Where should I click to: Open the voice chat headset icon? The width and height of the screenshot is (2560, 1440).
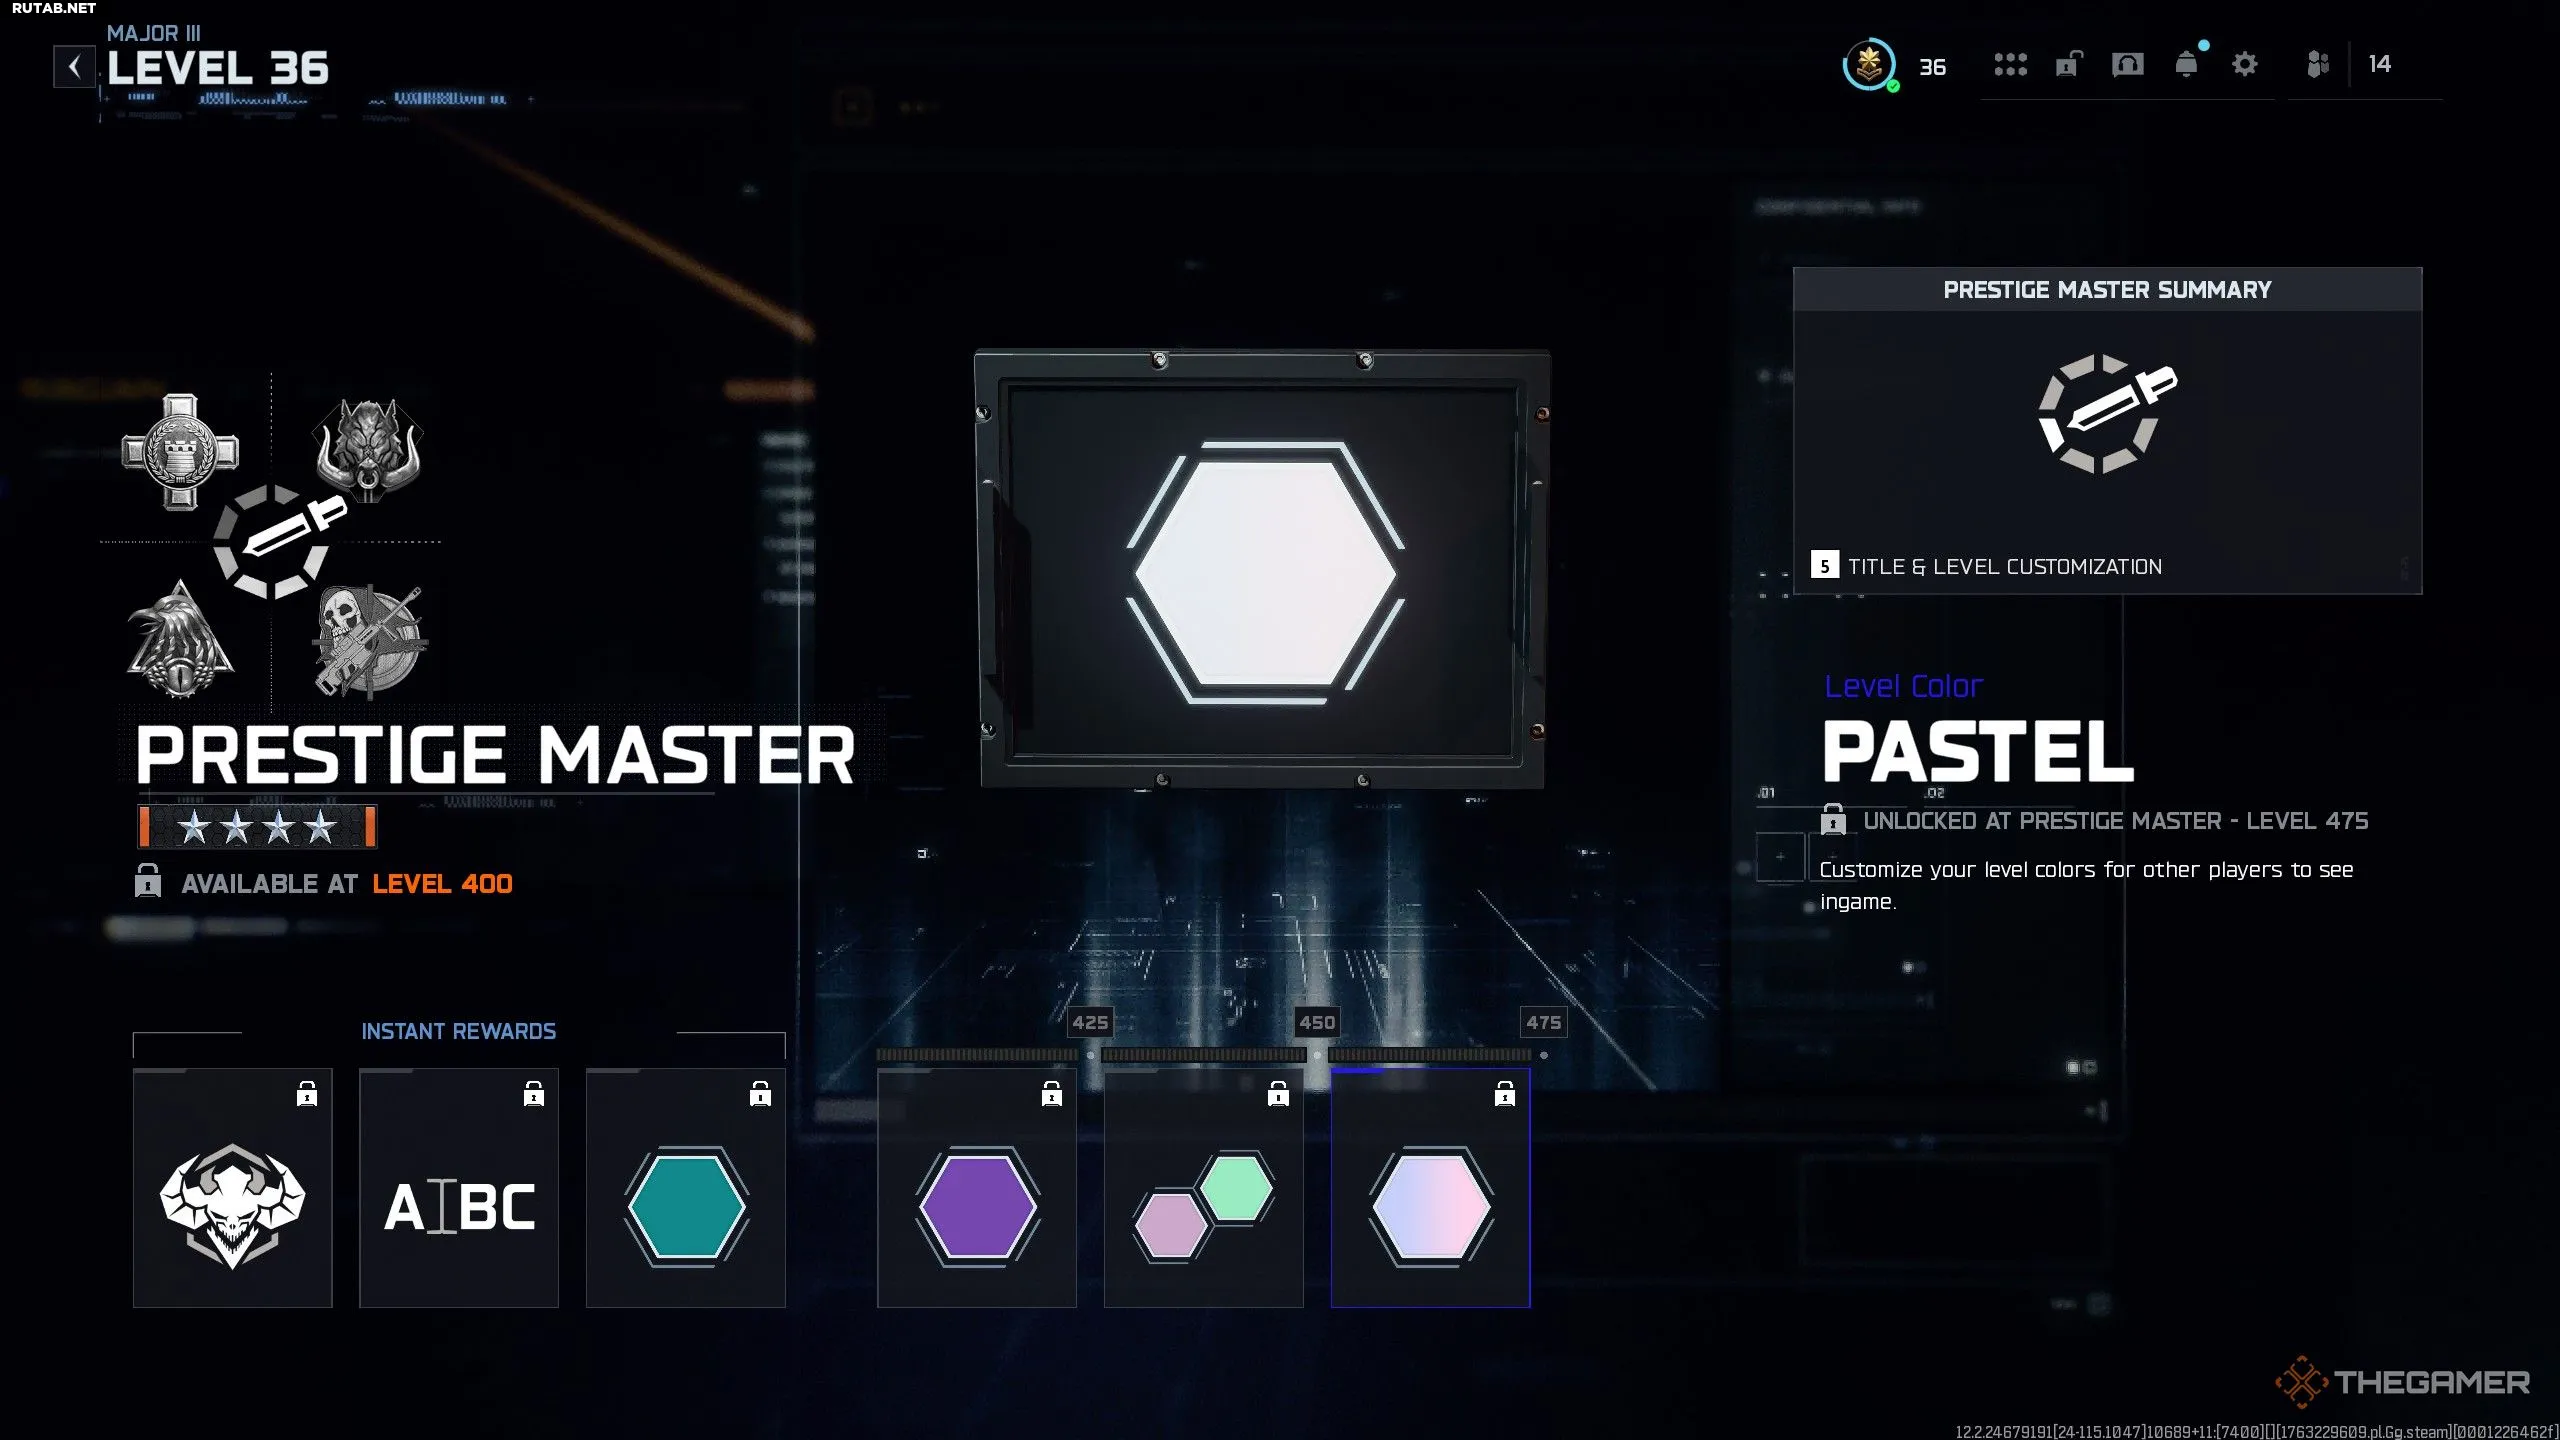tap(2127, 65)
